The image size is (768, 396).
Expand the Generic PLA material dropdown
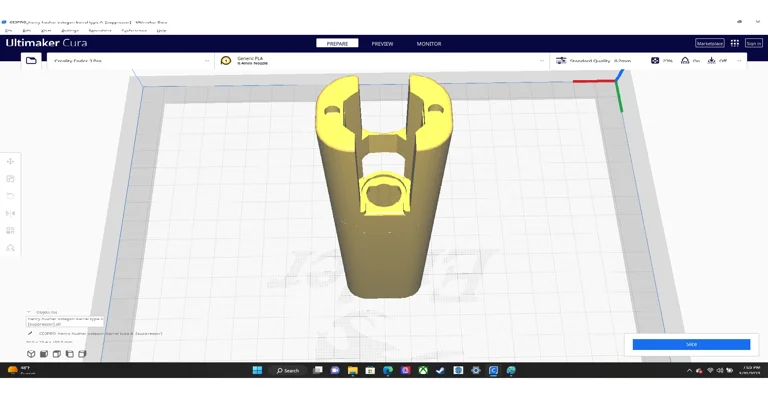point(382,61)
